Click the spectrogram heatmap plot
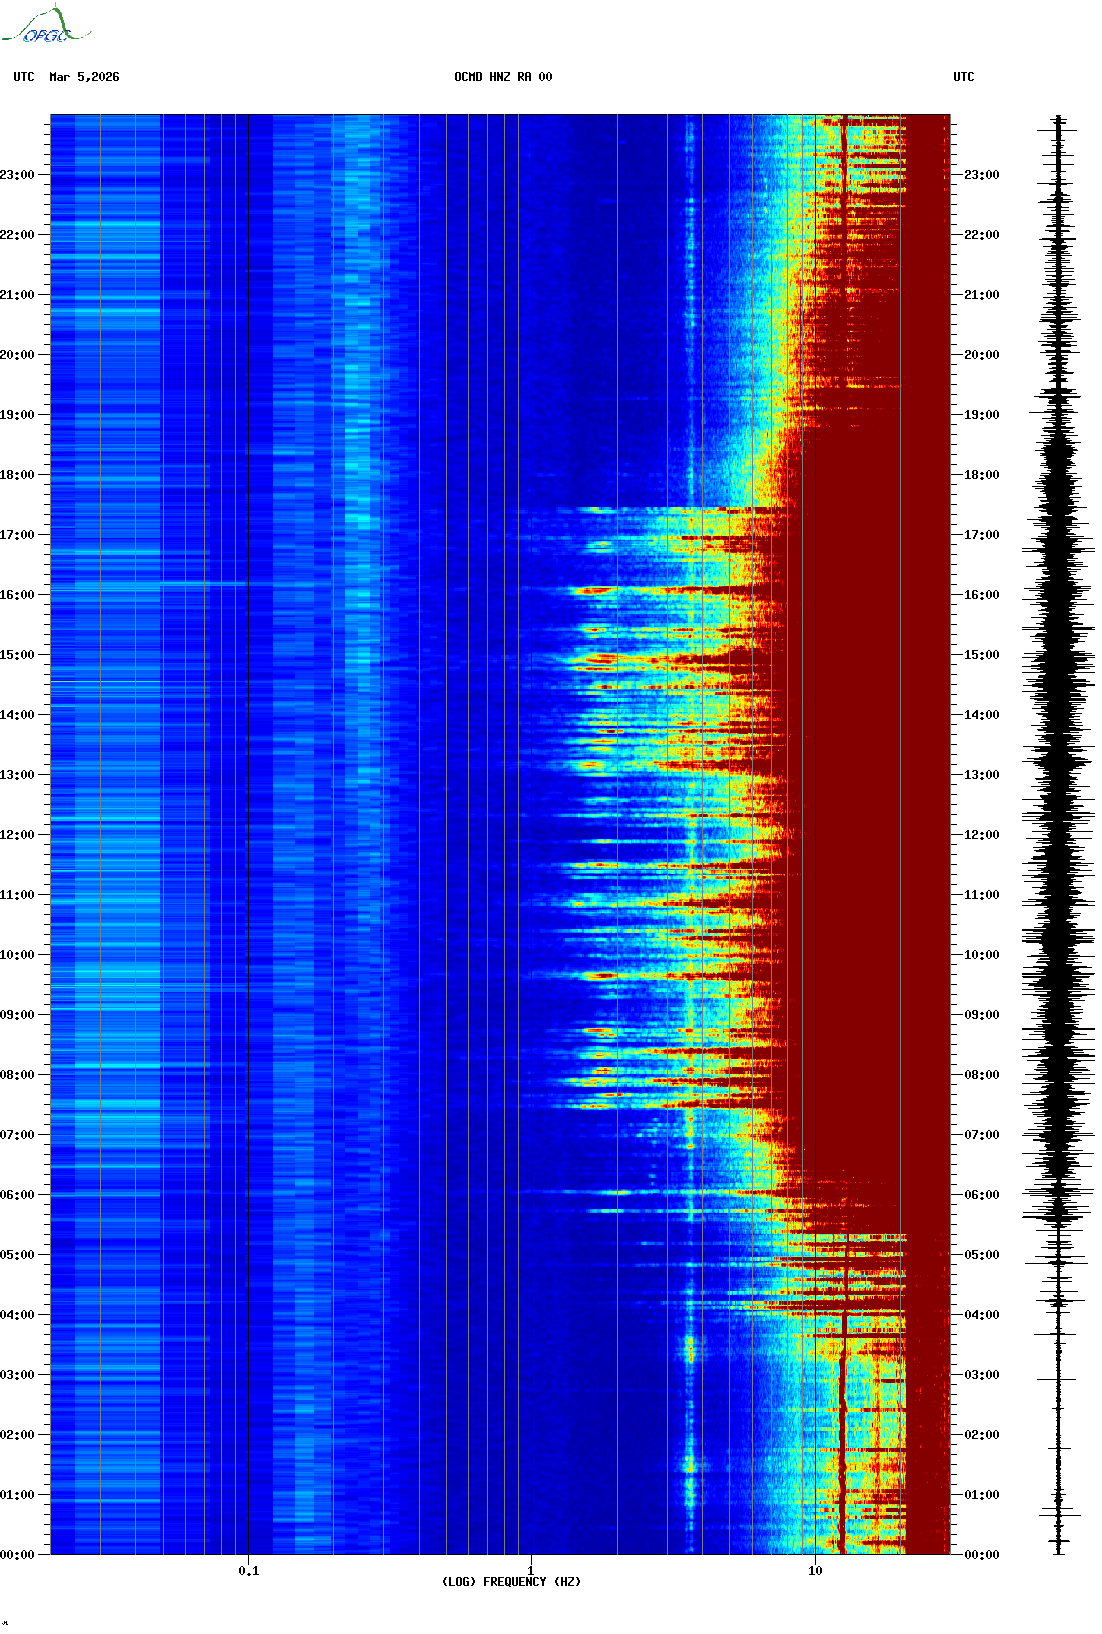The width and height of the screenshot is (1102, 1634). click(500, 835)
